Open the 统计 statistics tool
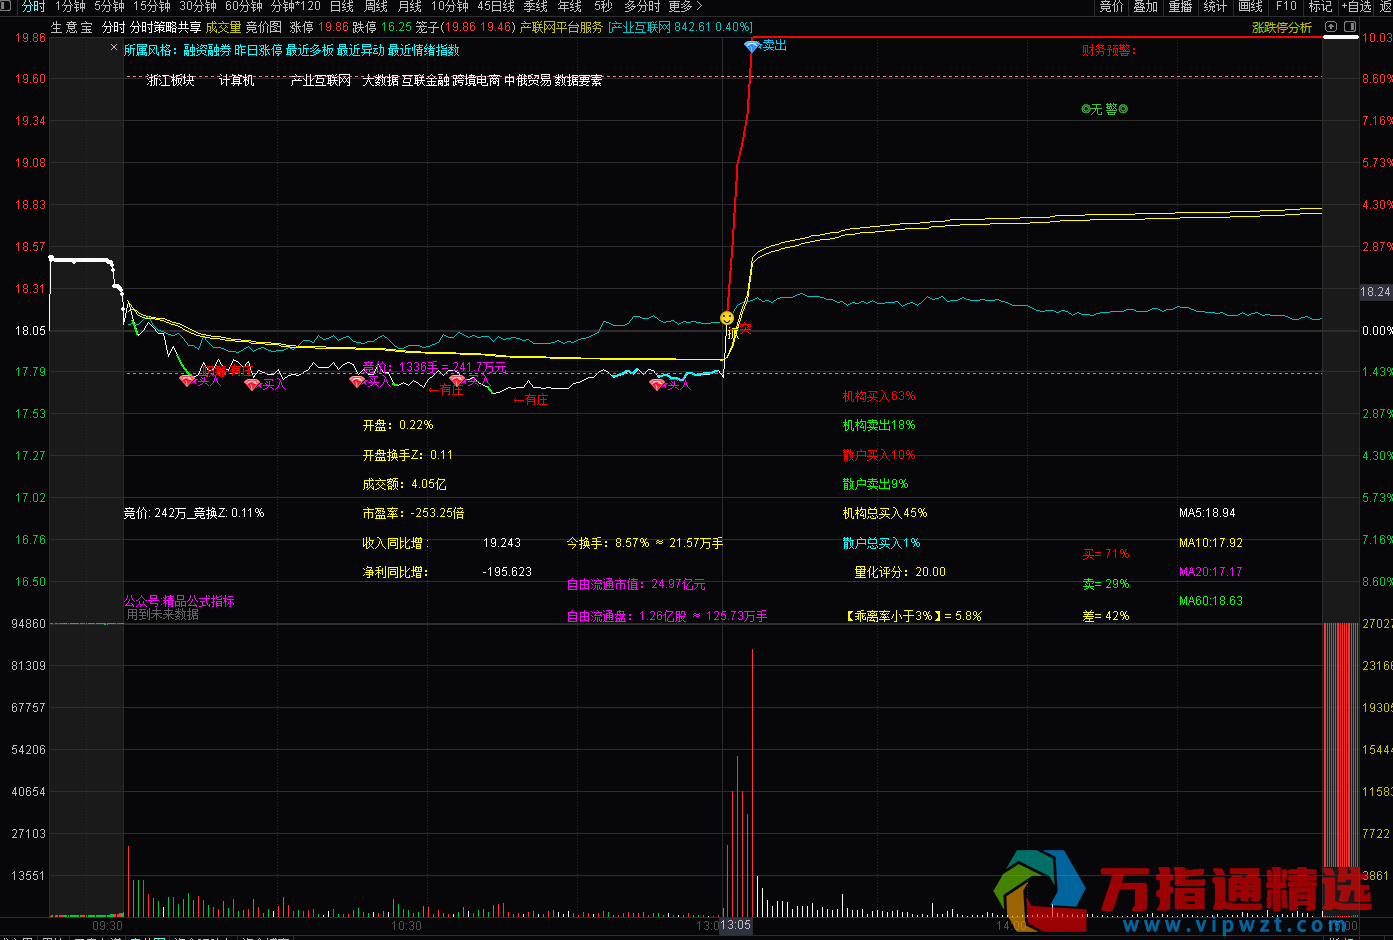 (1215, 7)
